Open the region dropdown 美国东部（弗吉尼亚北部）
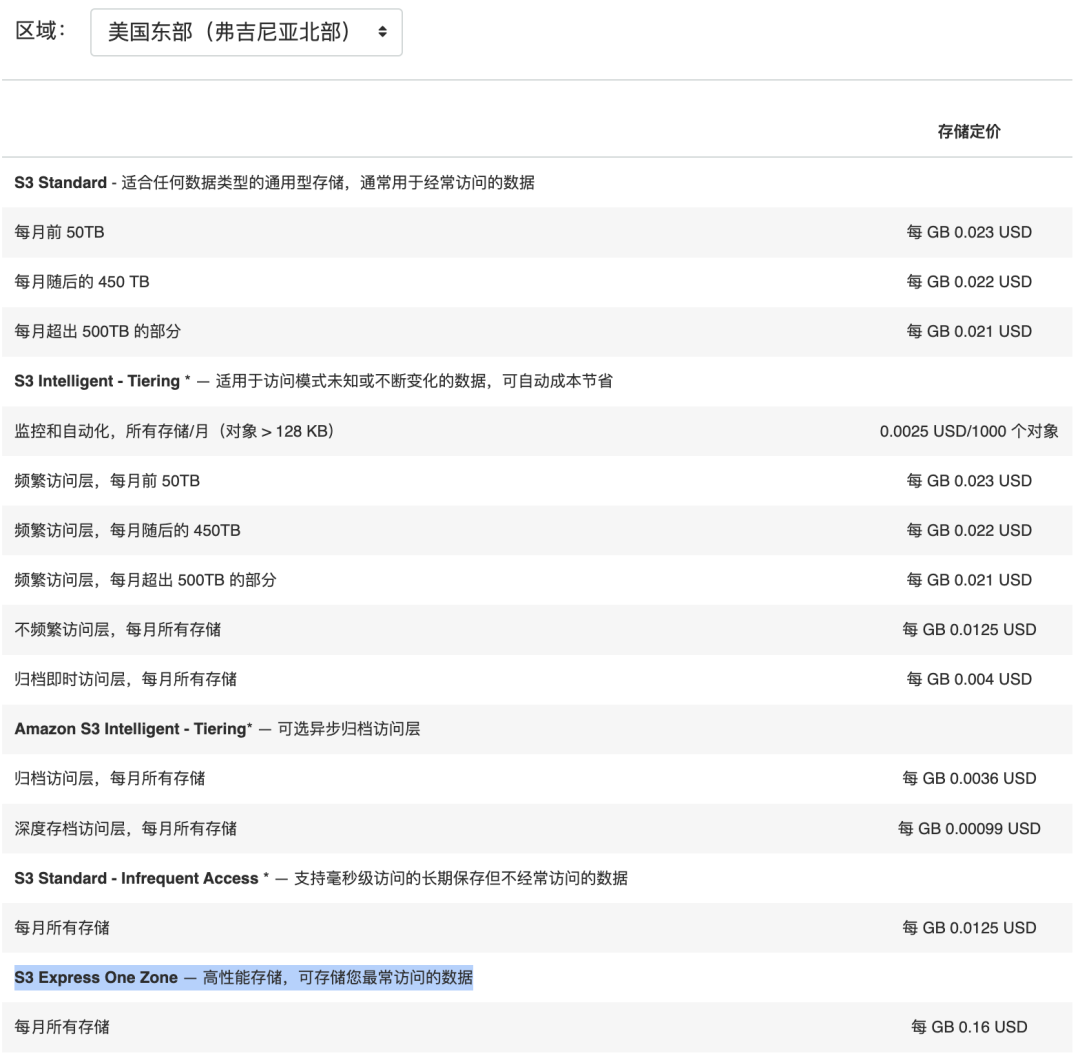This screenshot has height=1058, width=1080. click(246, 32)
